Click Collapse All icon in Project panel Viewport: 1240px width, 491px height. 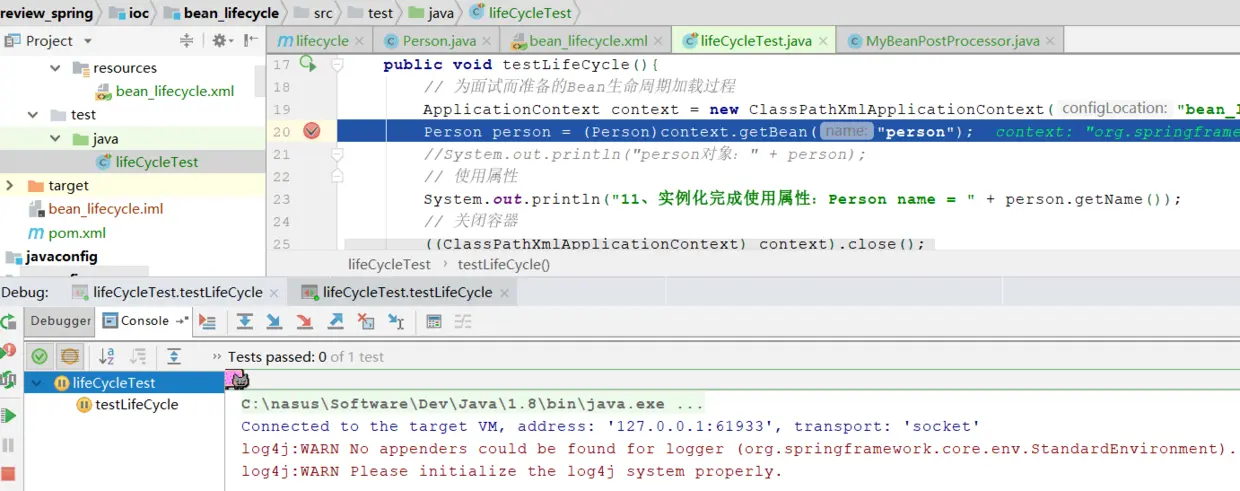(186, 40)
